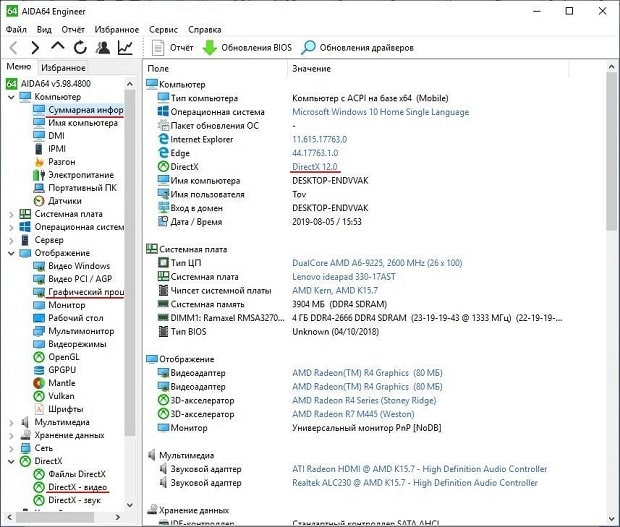Open the AMD Radeon R7 M445 (Weston) link
The image size is (620, 527).
(x=353, y=414)
